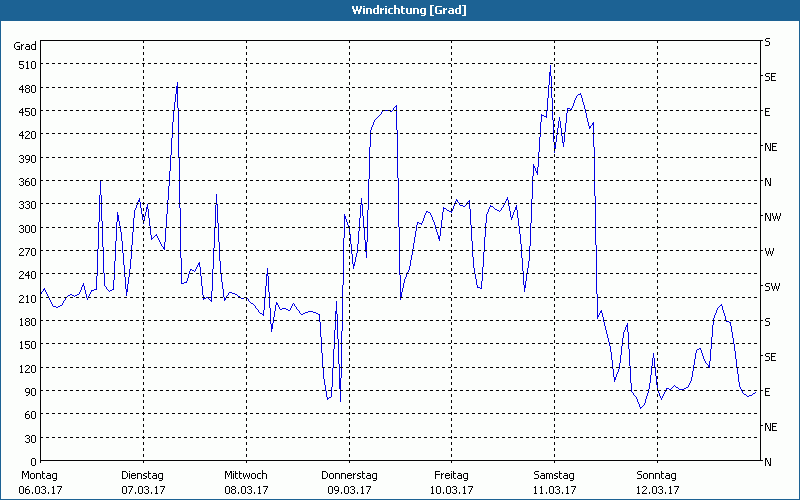Select the "E" compass label at the 450 gridline

(x=767, y=112)
